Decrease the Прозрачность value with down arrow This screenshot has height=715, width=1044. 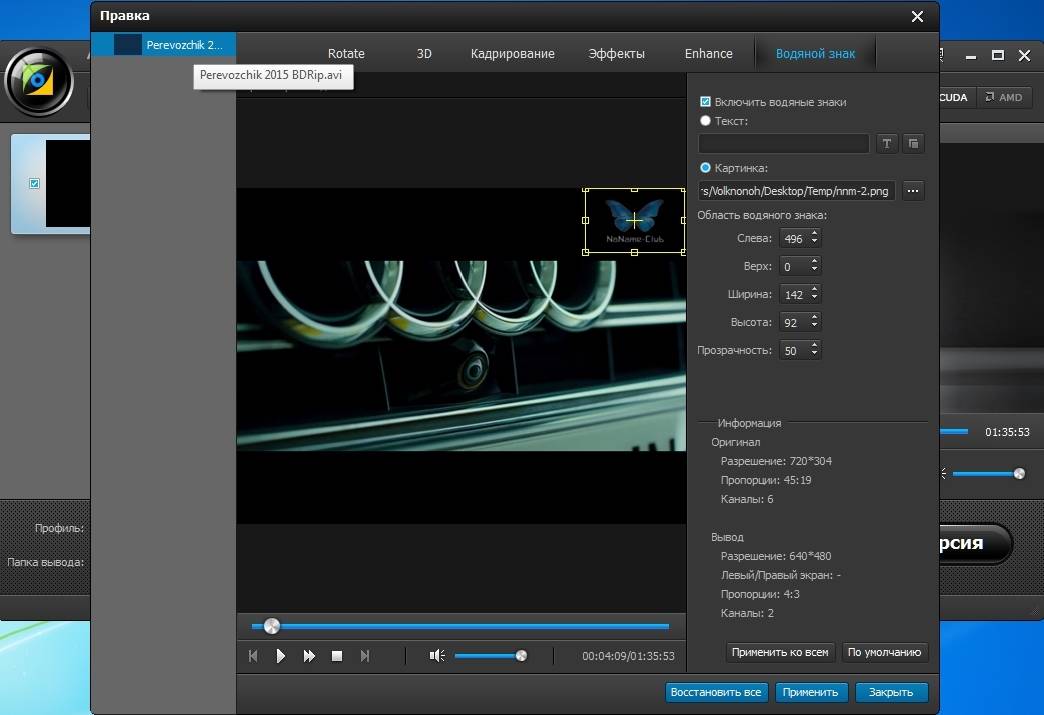pos(814,354)
